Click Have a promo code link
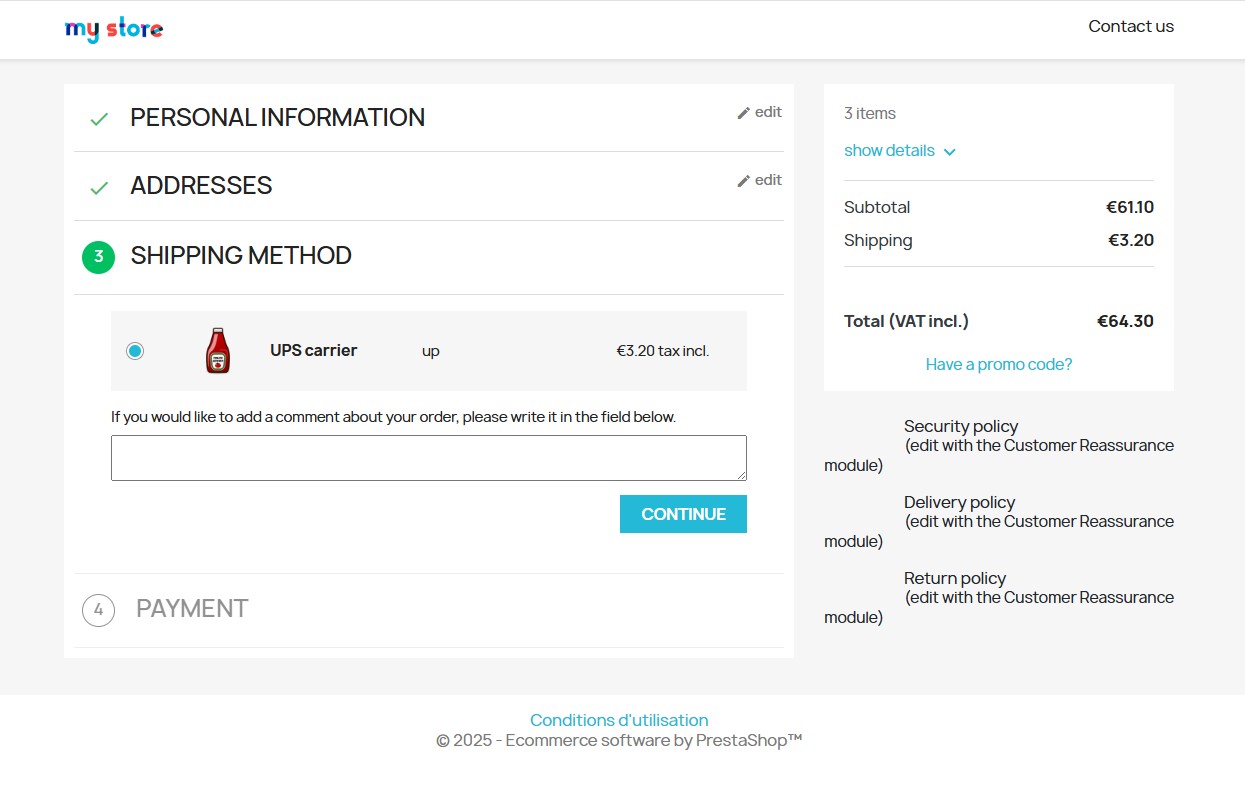The width and height of the screenshot is (1245, 795). (x=998, y=365)
